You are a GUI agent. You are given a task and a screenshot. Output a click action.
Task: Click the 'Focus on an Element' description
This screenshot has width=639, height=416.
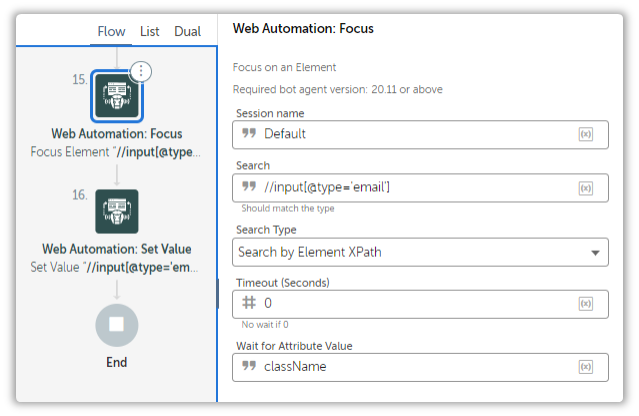284,67
